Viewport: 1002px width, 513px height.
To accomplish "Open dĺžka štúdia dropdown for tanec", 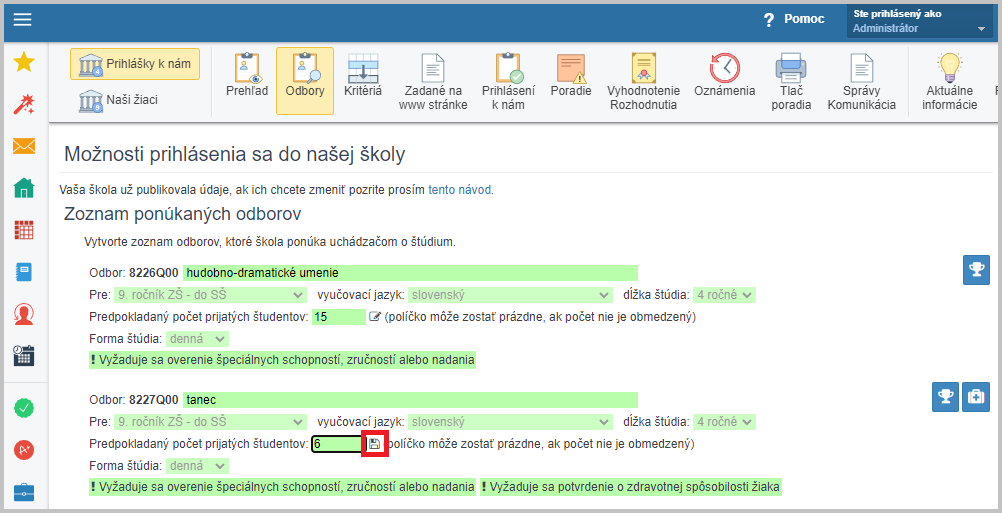I will tap(724, 422).
